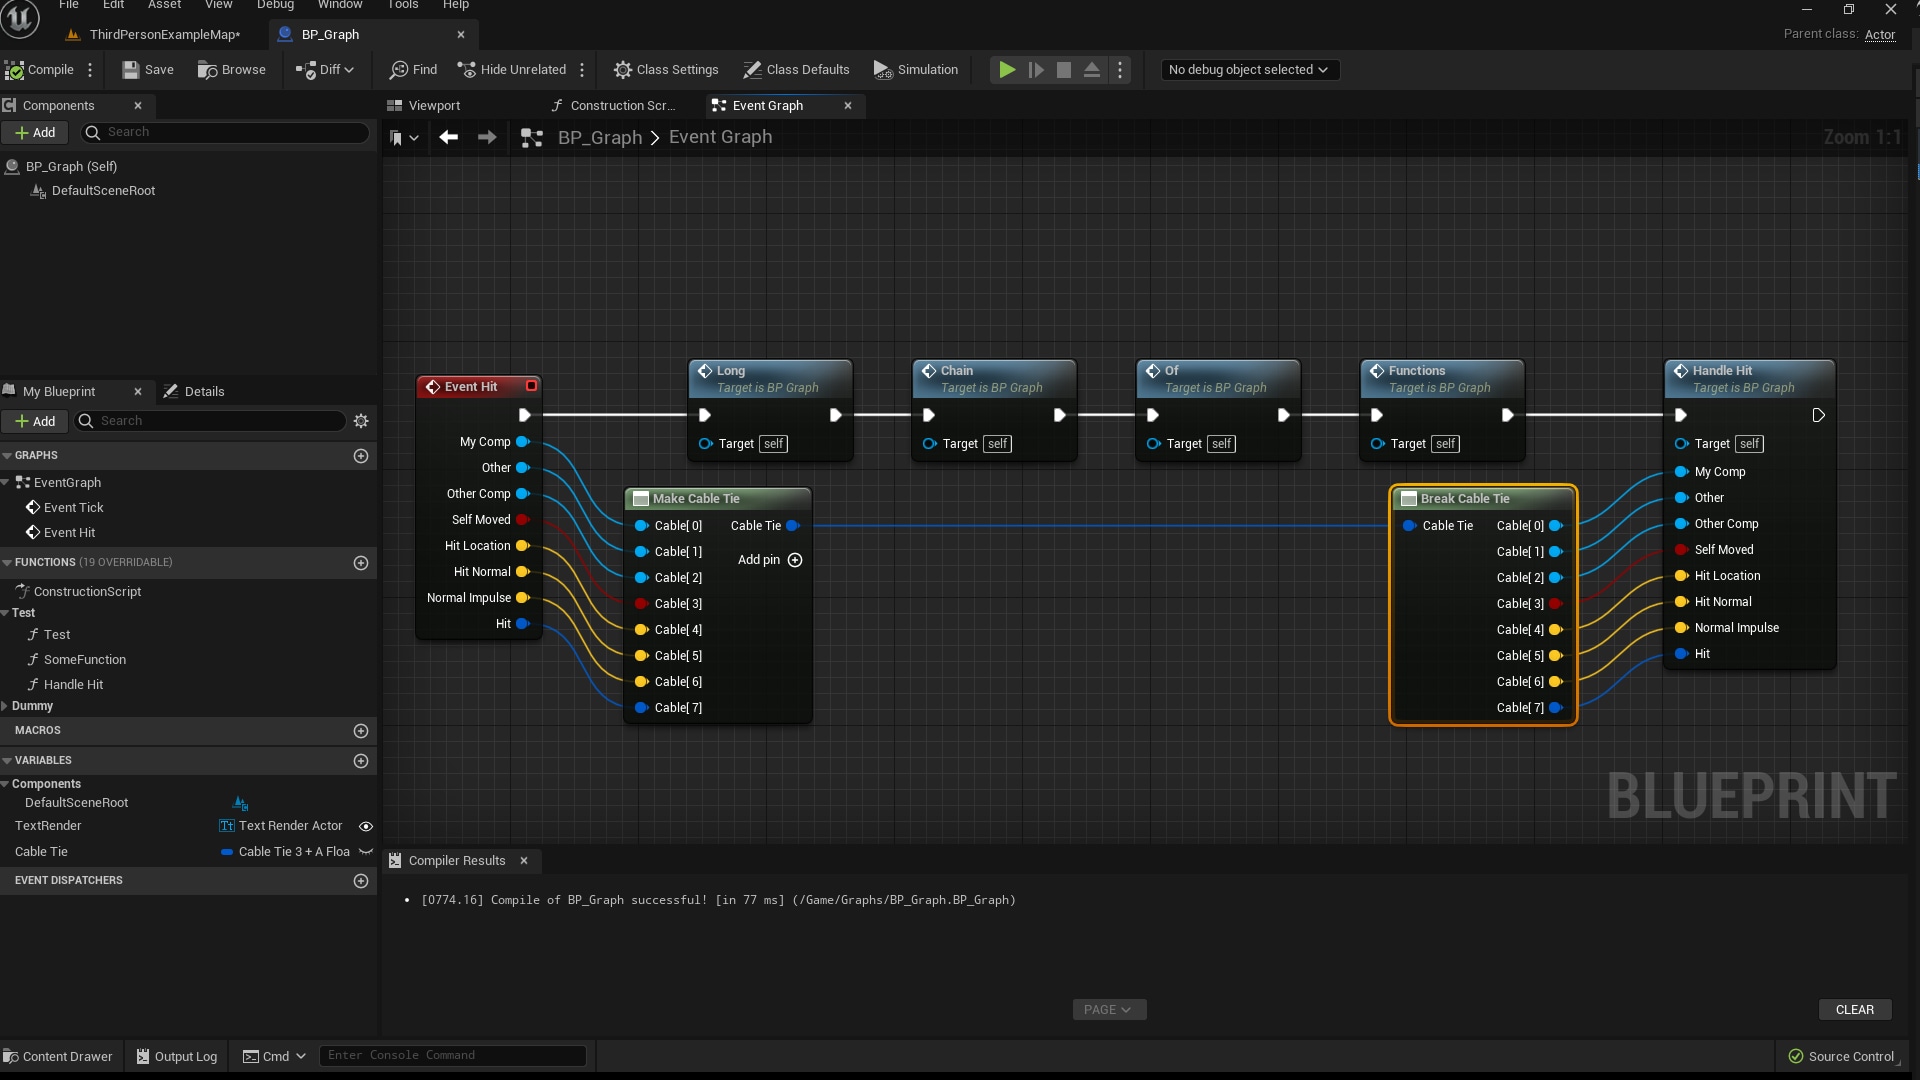1920x1080 pixels.
Task: Toggle TextRender visibility in Variables
Action: click(365, 826)
